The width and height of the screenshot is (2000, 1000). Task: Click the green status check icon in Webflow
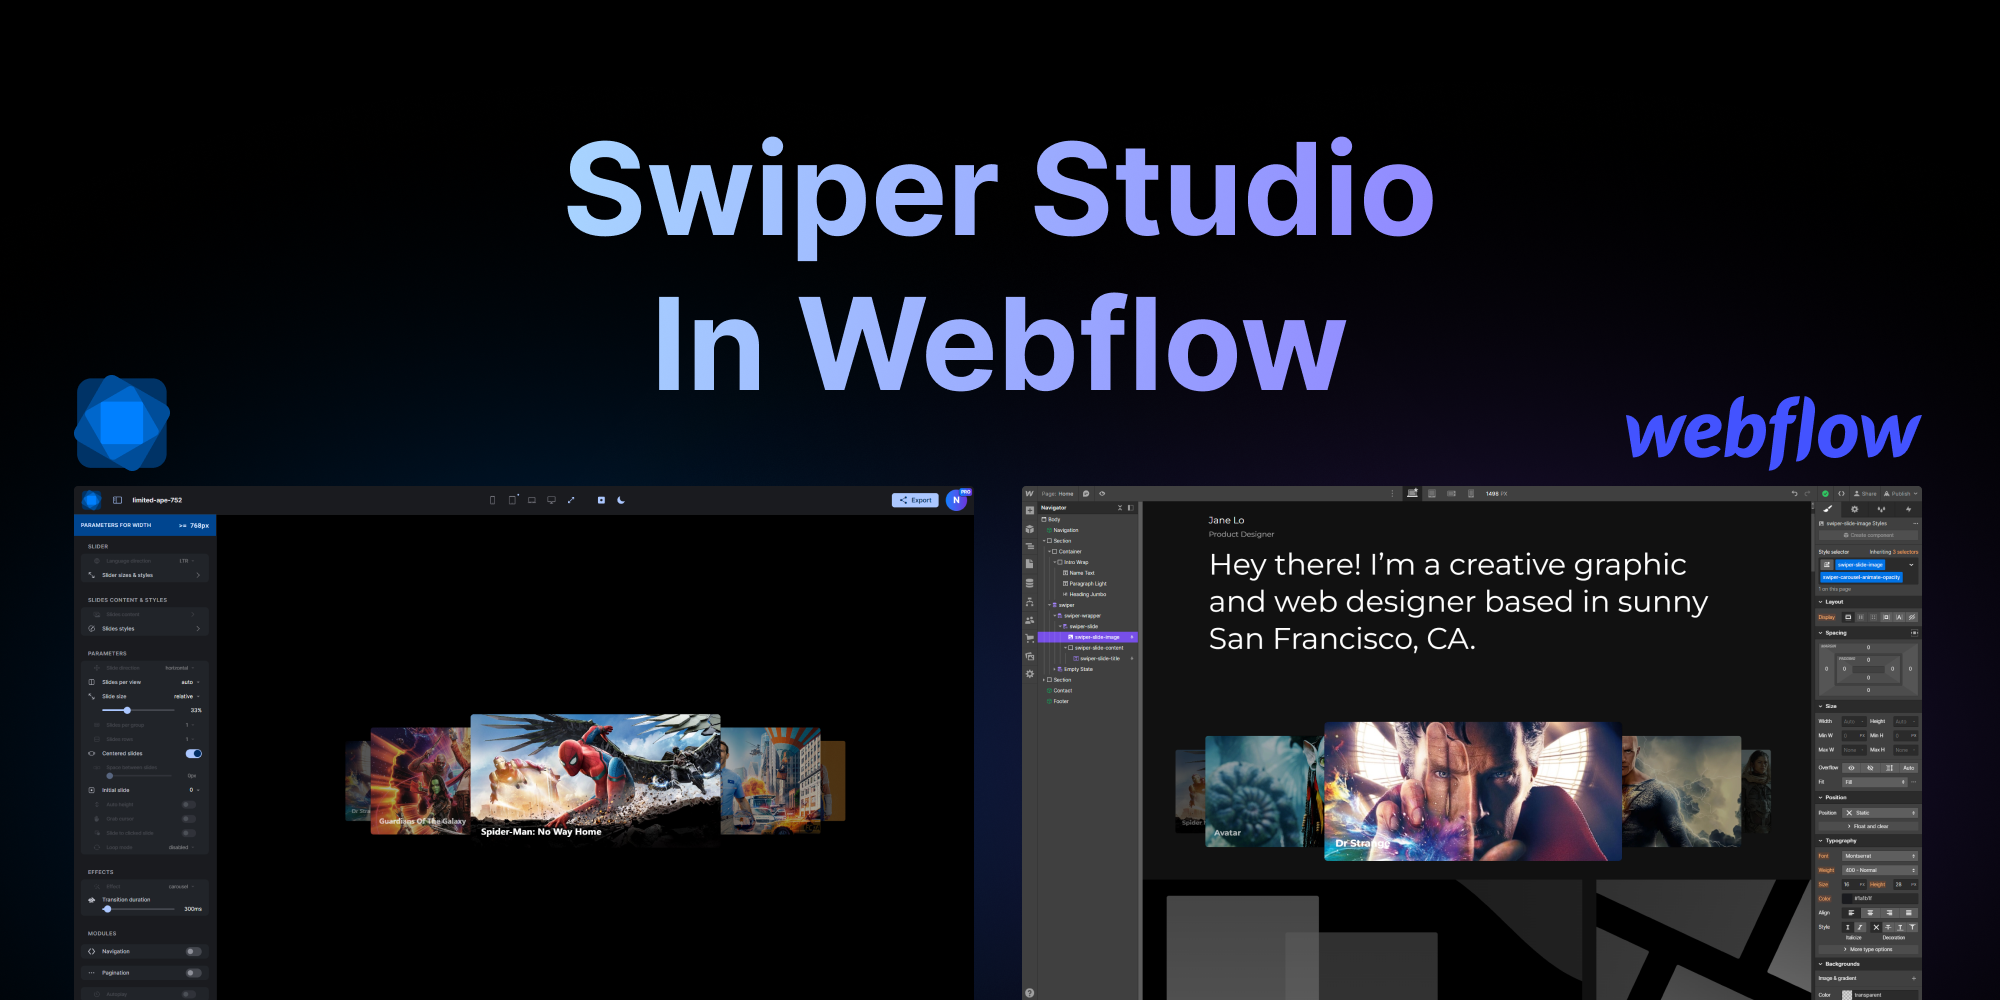(x=1825, y=494)
